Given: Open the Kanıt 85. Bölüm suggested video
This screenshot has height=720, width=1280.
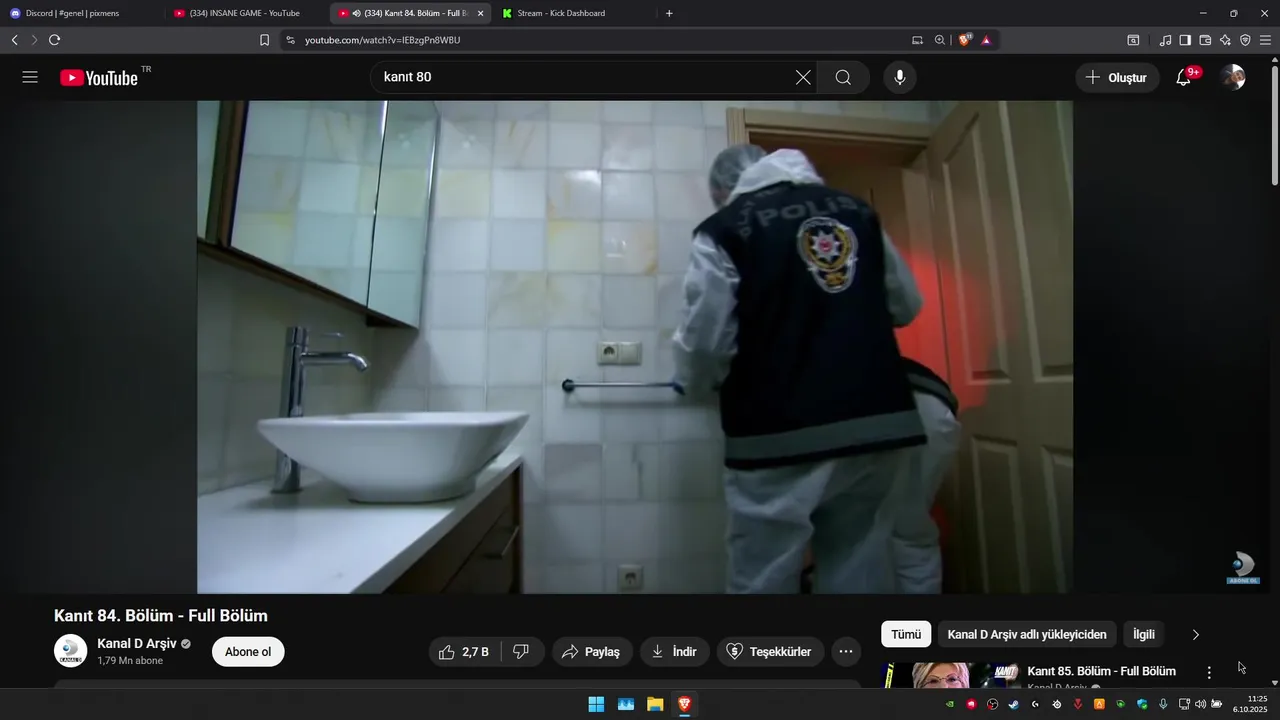Looking at the screenshot, I should [1101, 671].
